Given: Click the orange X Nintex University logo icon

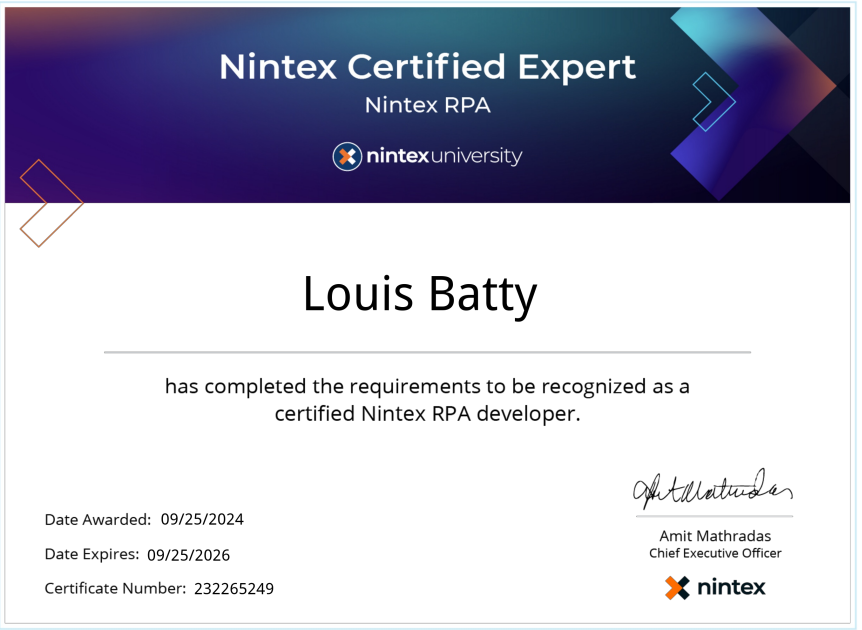Looking at the screenshot, I should (346, 157).
